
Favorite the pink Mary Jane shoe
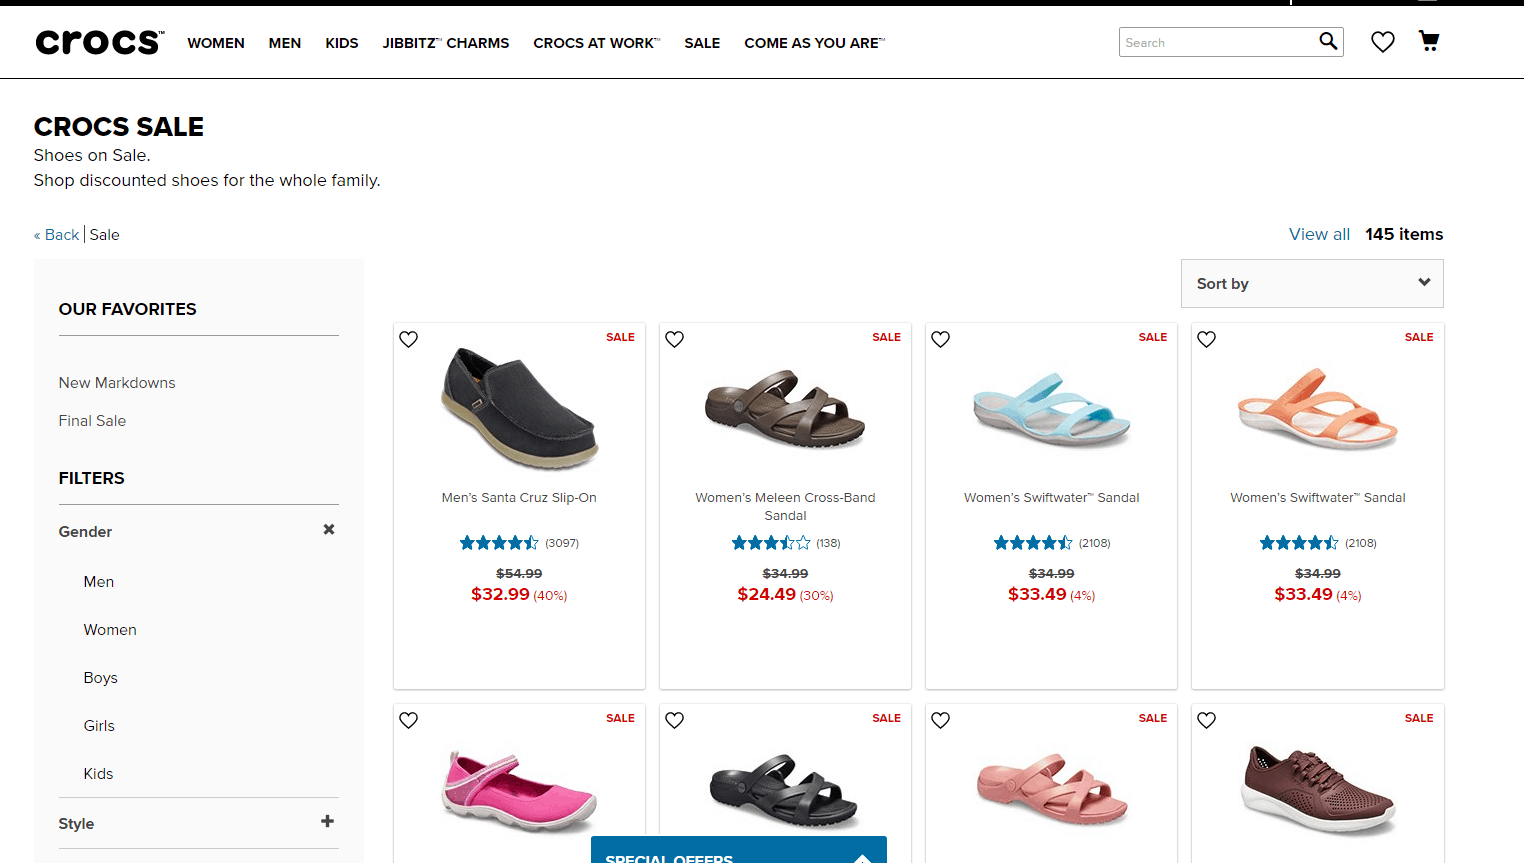409,720
